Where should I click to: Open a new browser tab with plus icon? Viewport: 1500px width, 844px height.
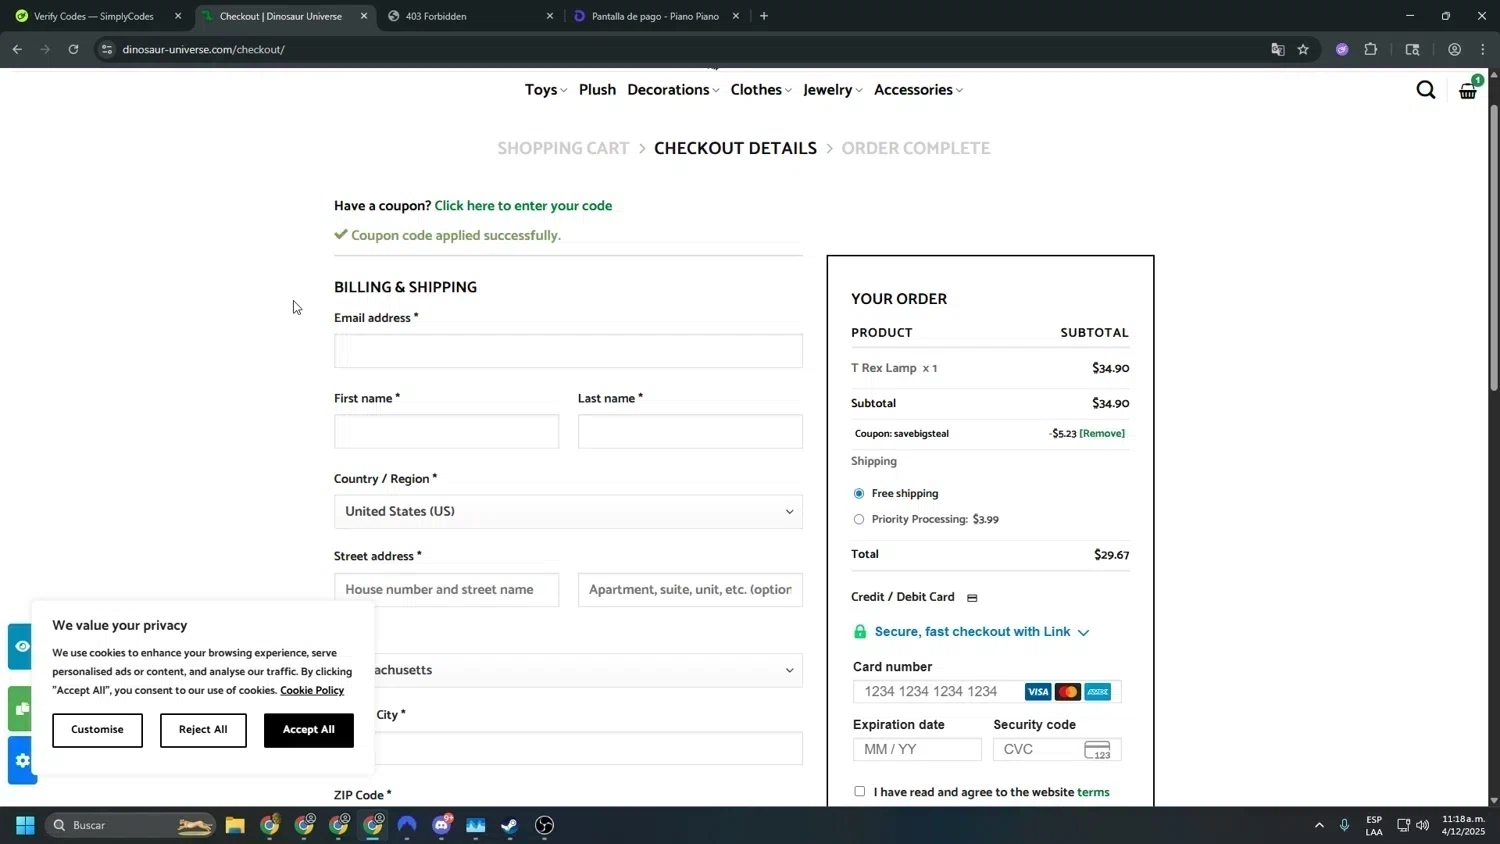pyautogui.click(x=764, y=16)
